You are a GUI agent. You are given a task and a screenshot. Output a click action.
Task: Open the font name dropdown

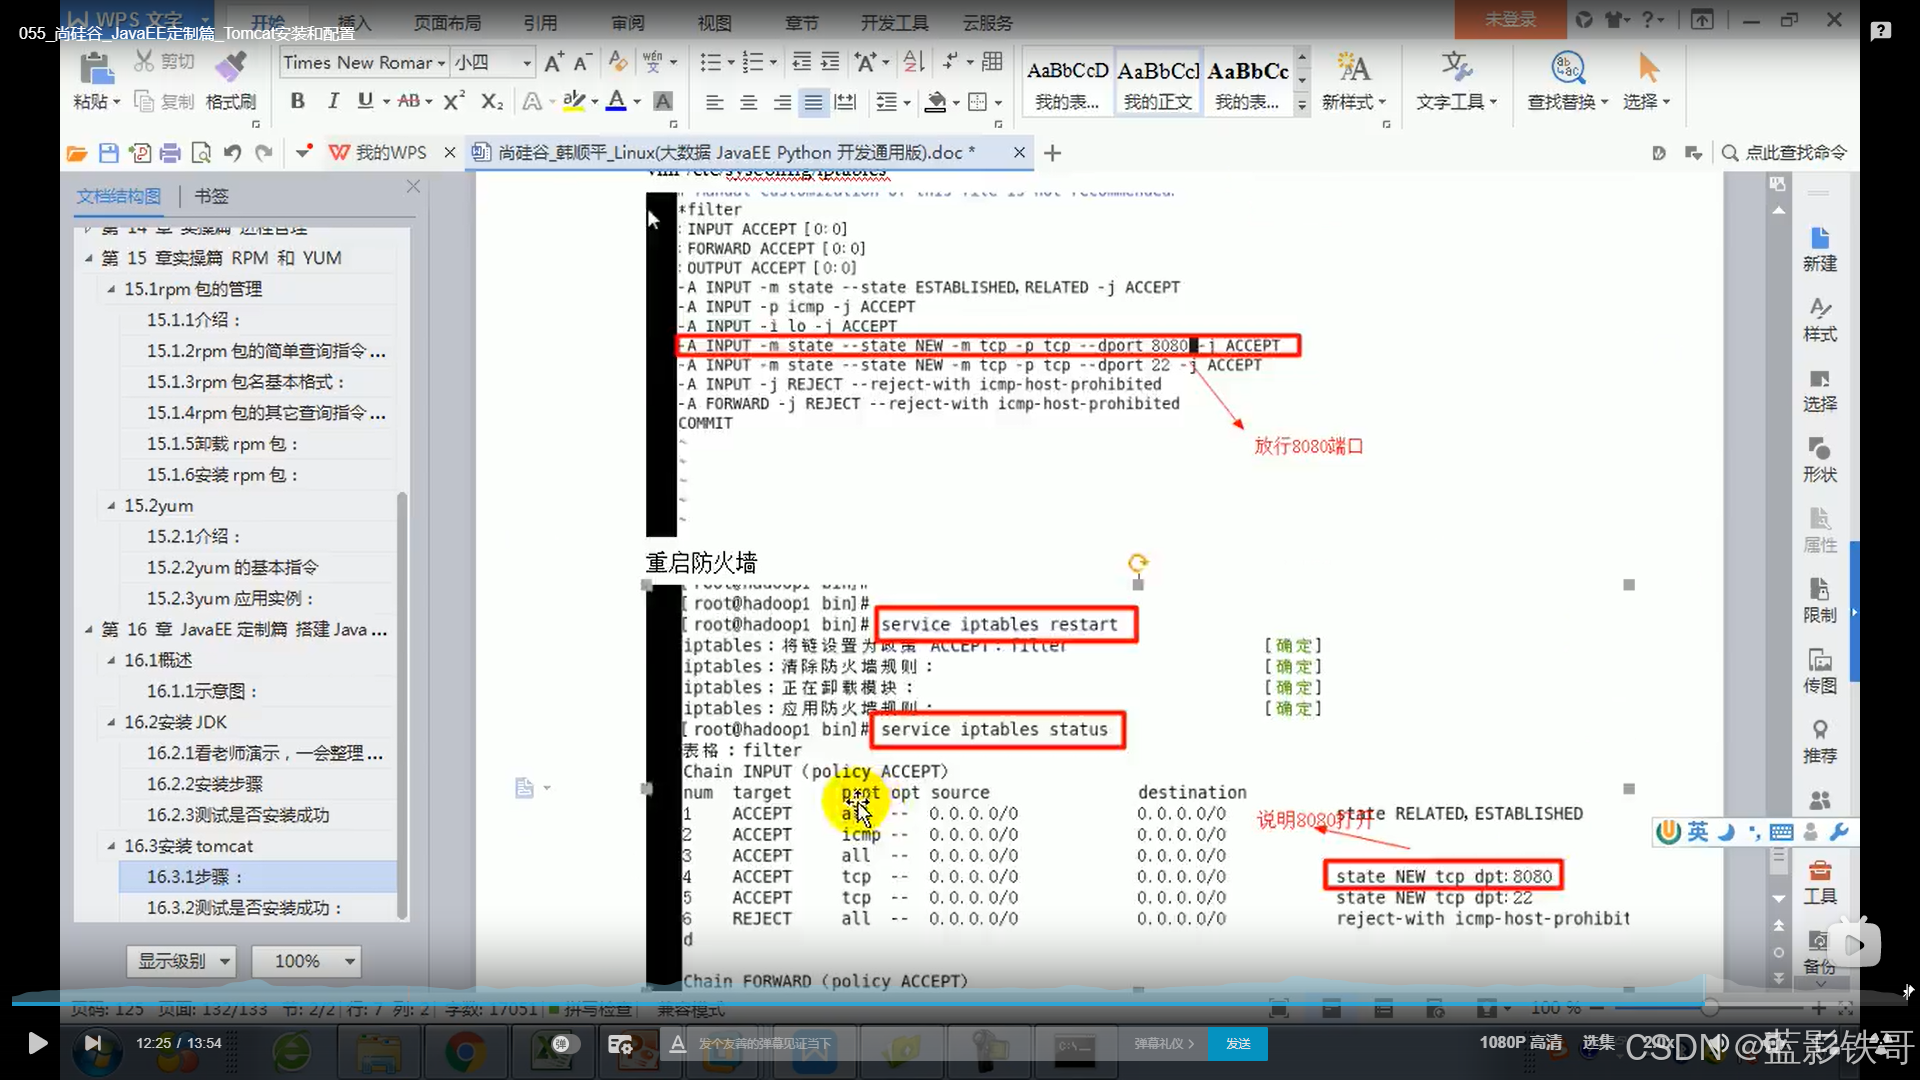pyautogui.click(x=441, y=63)
